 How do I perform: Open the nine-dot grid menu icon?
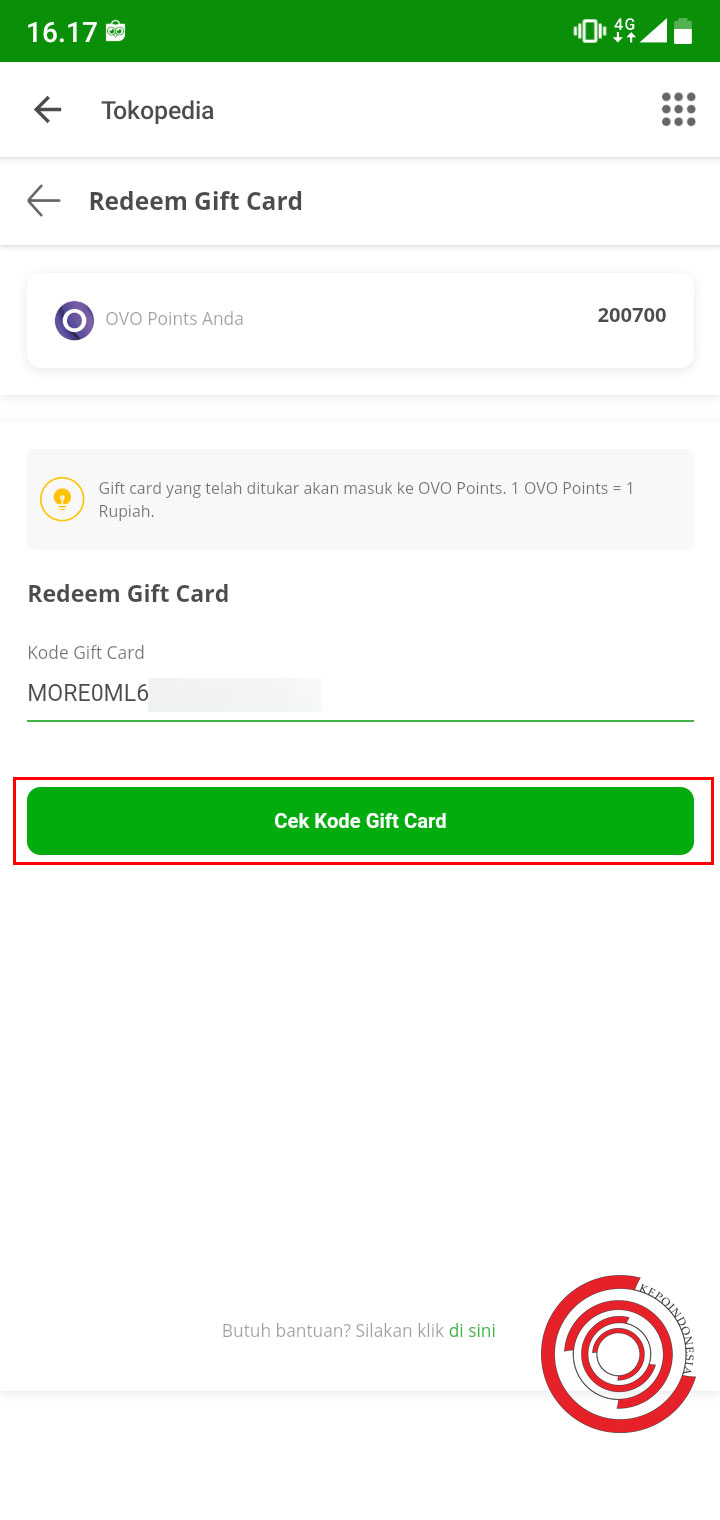678,109
